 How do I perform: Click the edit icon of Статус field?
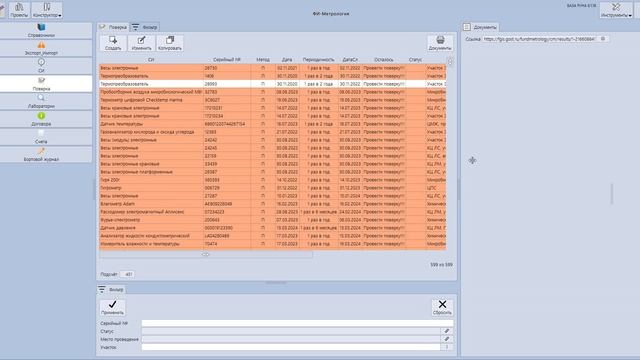[447, 331]
